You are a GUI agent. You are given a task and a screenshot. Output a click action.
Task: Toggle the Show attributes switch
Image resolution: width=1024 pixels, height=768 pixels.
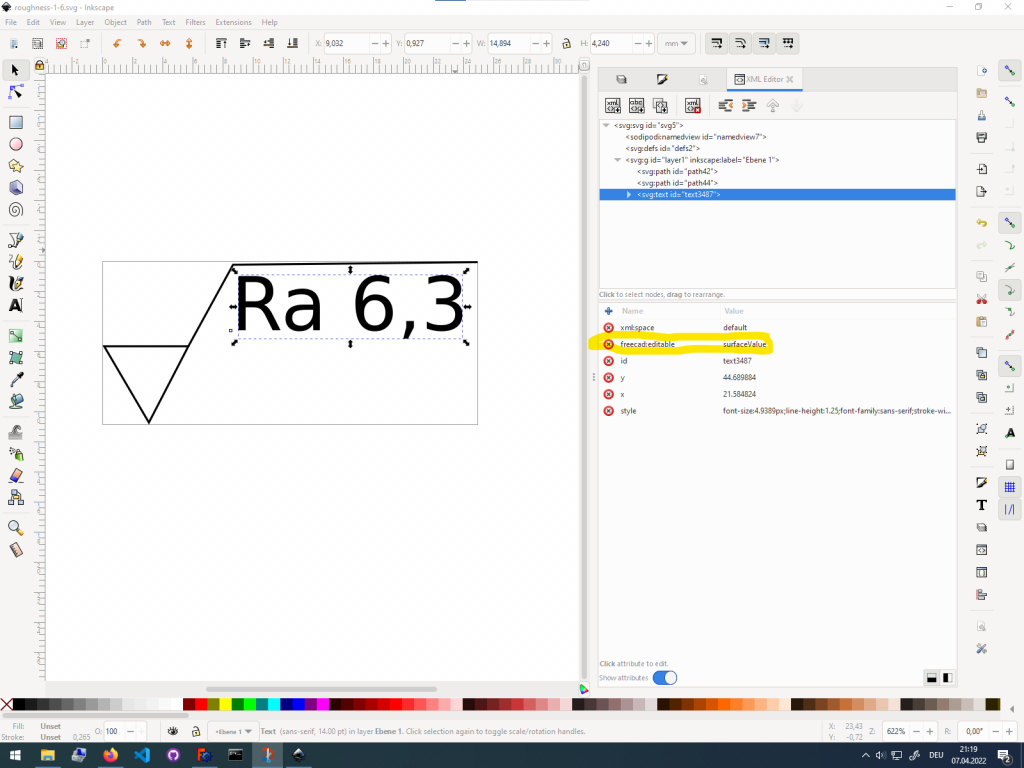point(665,677)
